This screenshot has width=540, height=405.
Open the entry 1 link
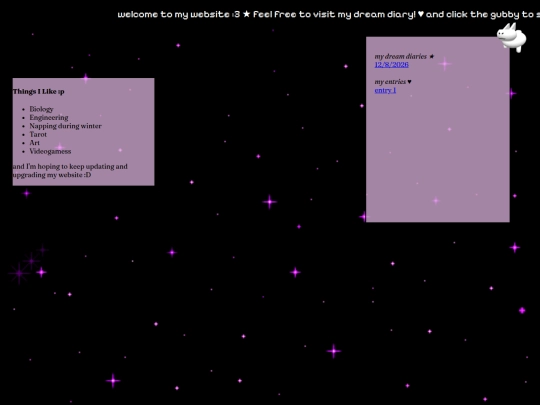click(385, 90)
